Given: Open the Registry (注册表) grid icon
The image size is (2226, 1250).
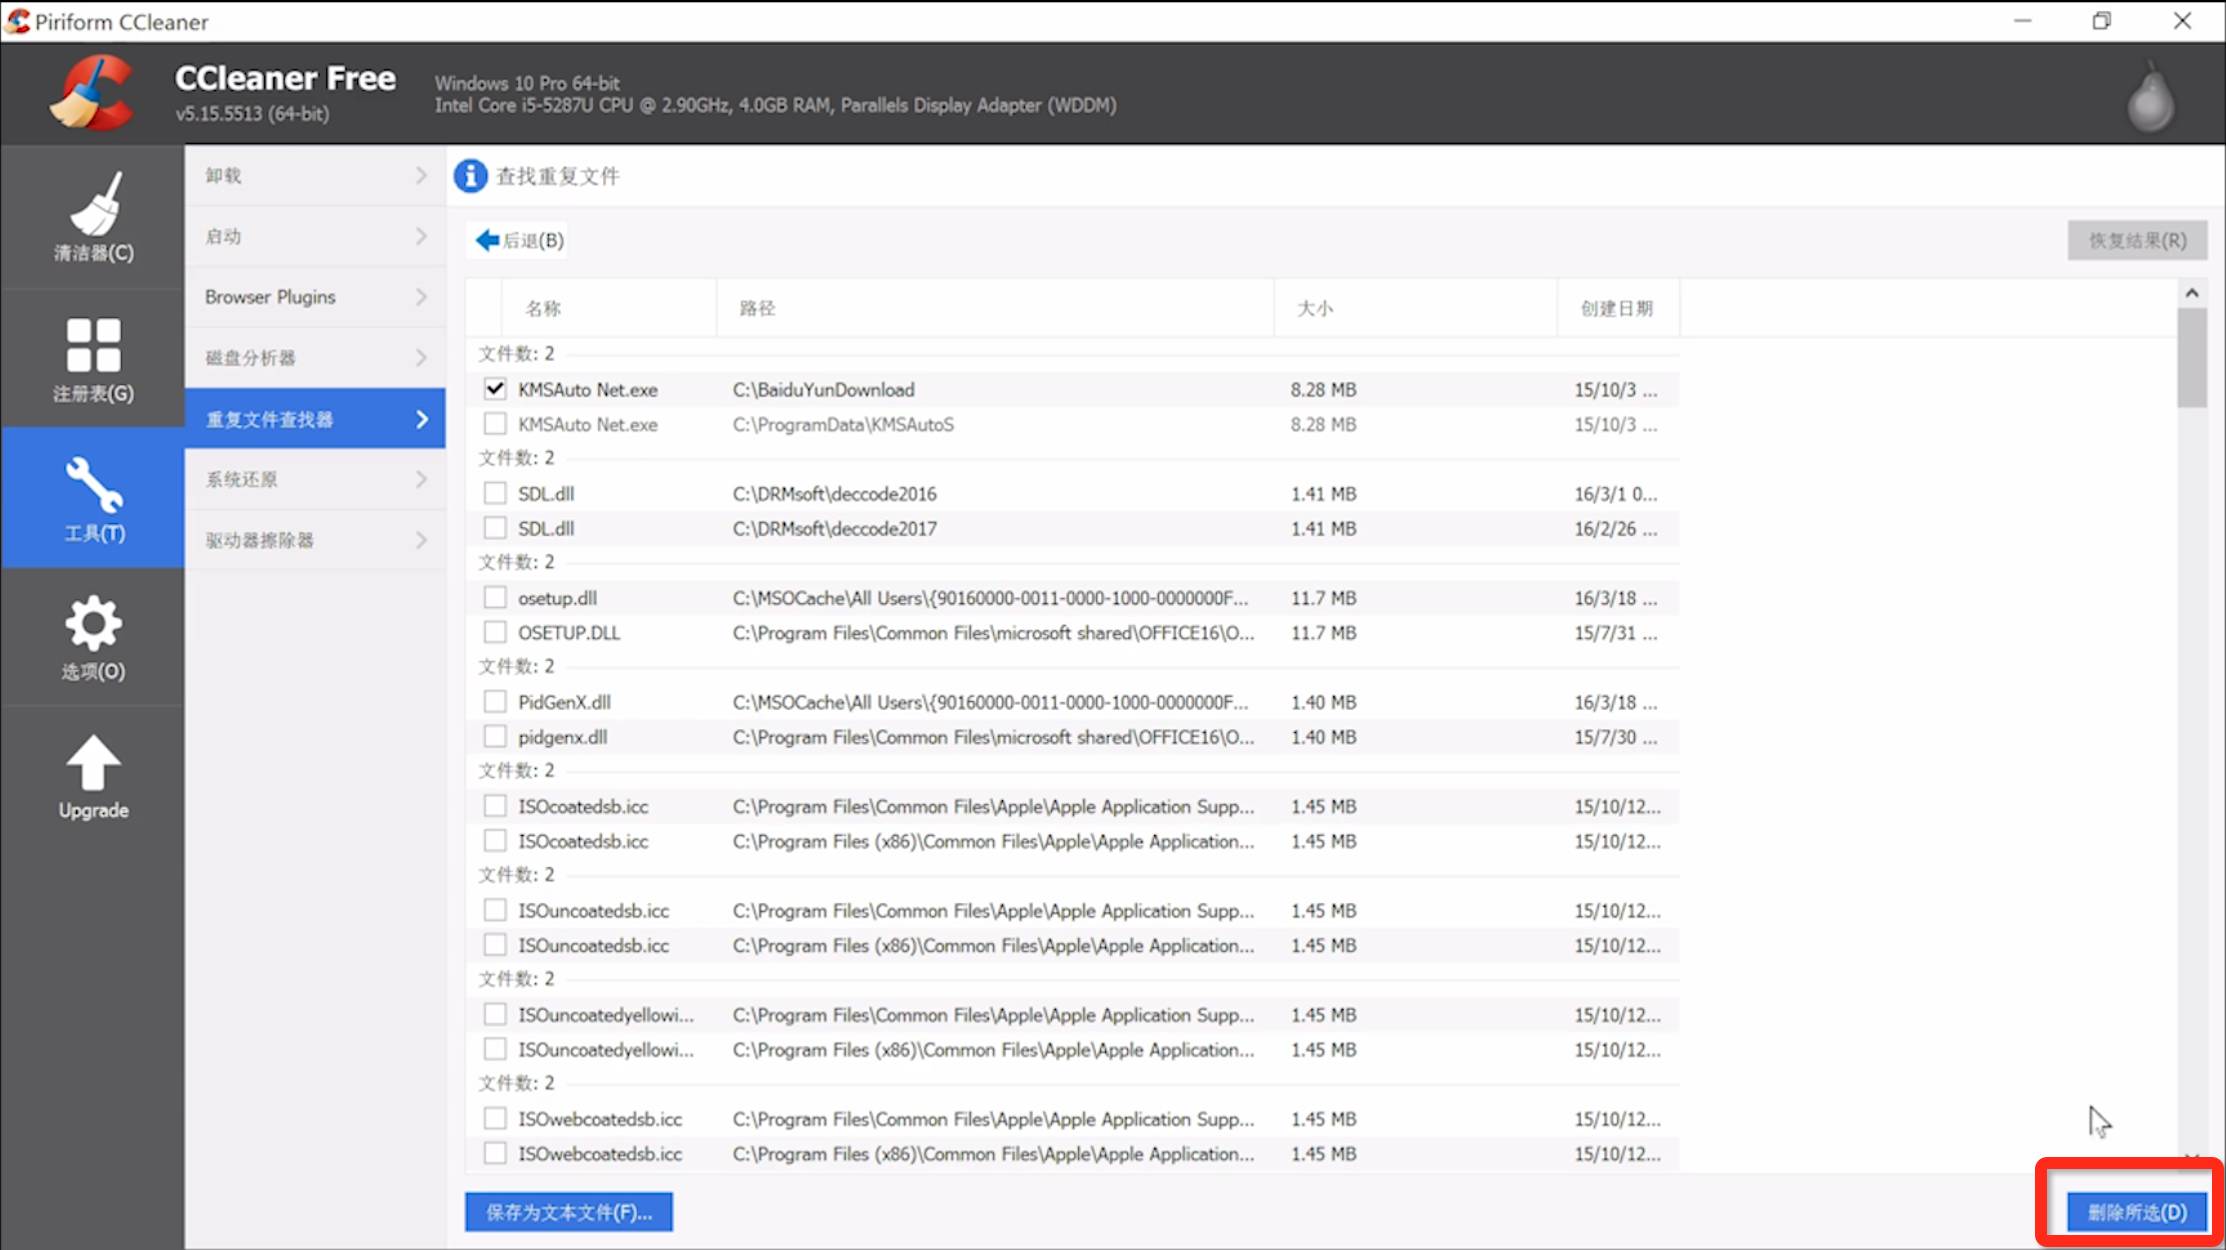Looking at the screenshot, I should [93, 345].
